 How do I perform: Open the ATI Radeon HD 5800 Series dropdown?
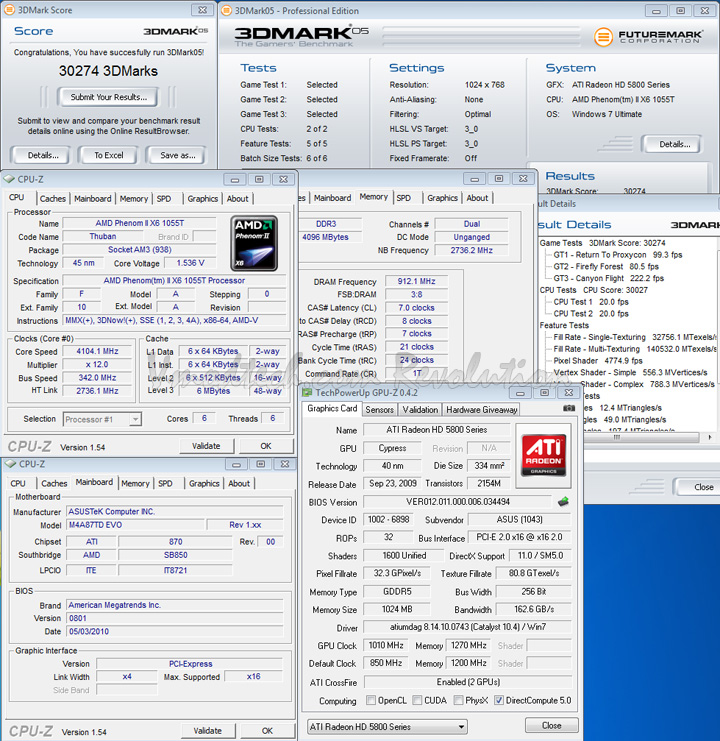pos(387,727)
